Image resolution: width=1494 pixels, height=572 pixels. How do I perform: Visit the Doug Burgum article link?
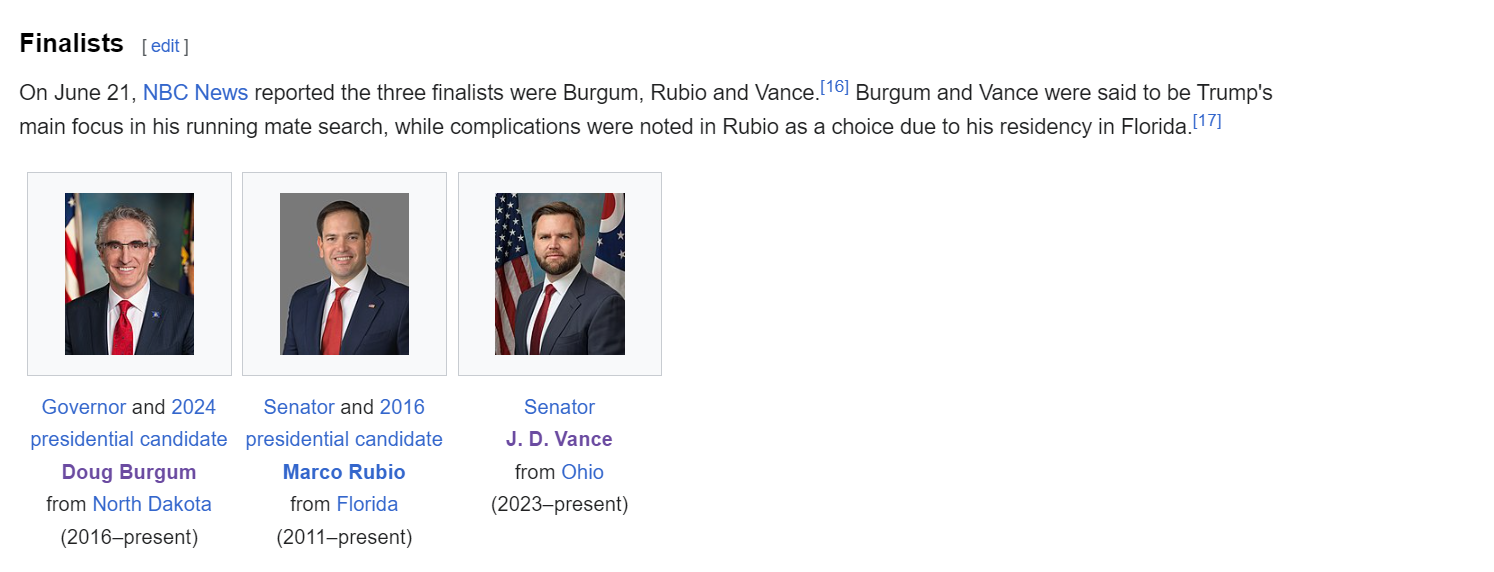[129, 472]
